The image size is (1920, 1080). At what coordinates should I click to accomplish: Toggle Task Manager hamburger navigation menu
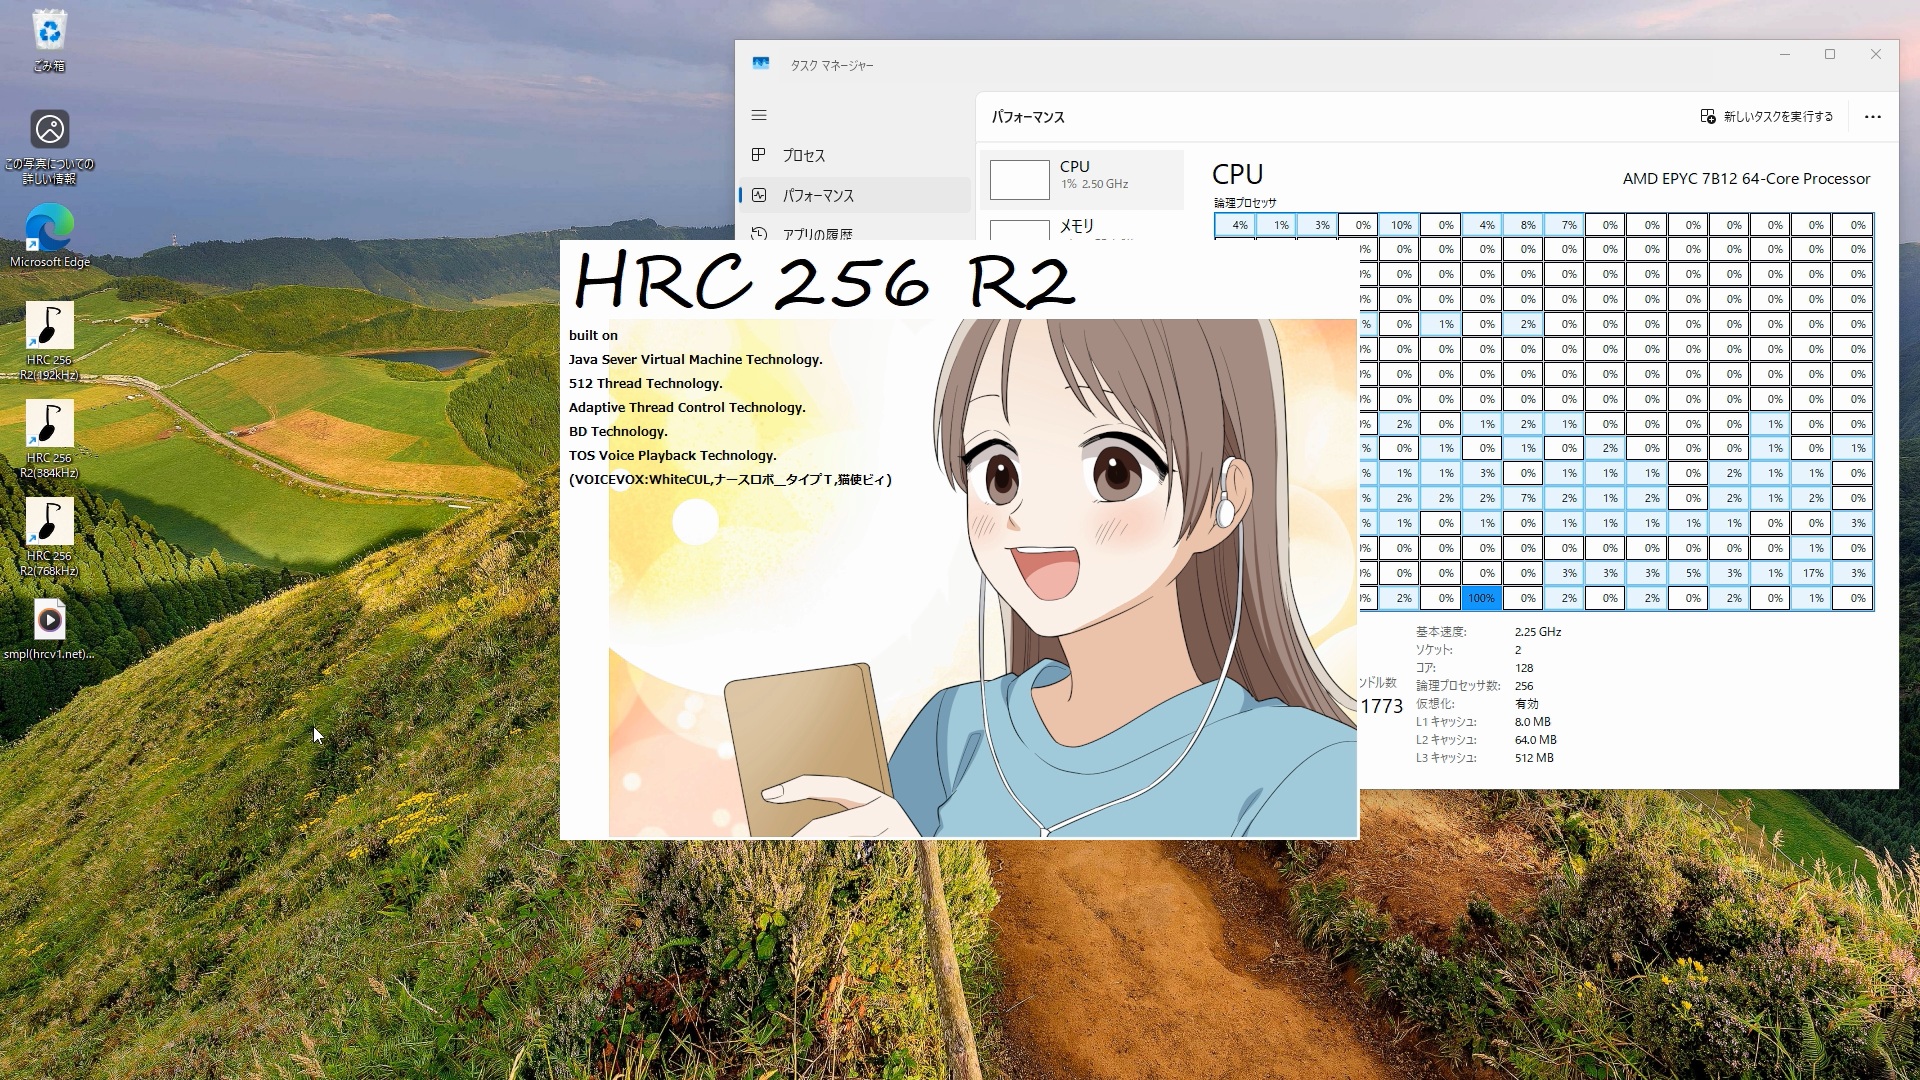(x=759, y=115)
